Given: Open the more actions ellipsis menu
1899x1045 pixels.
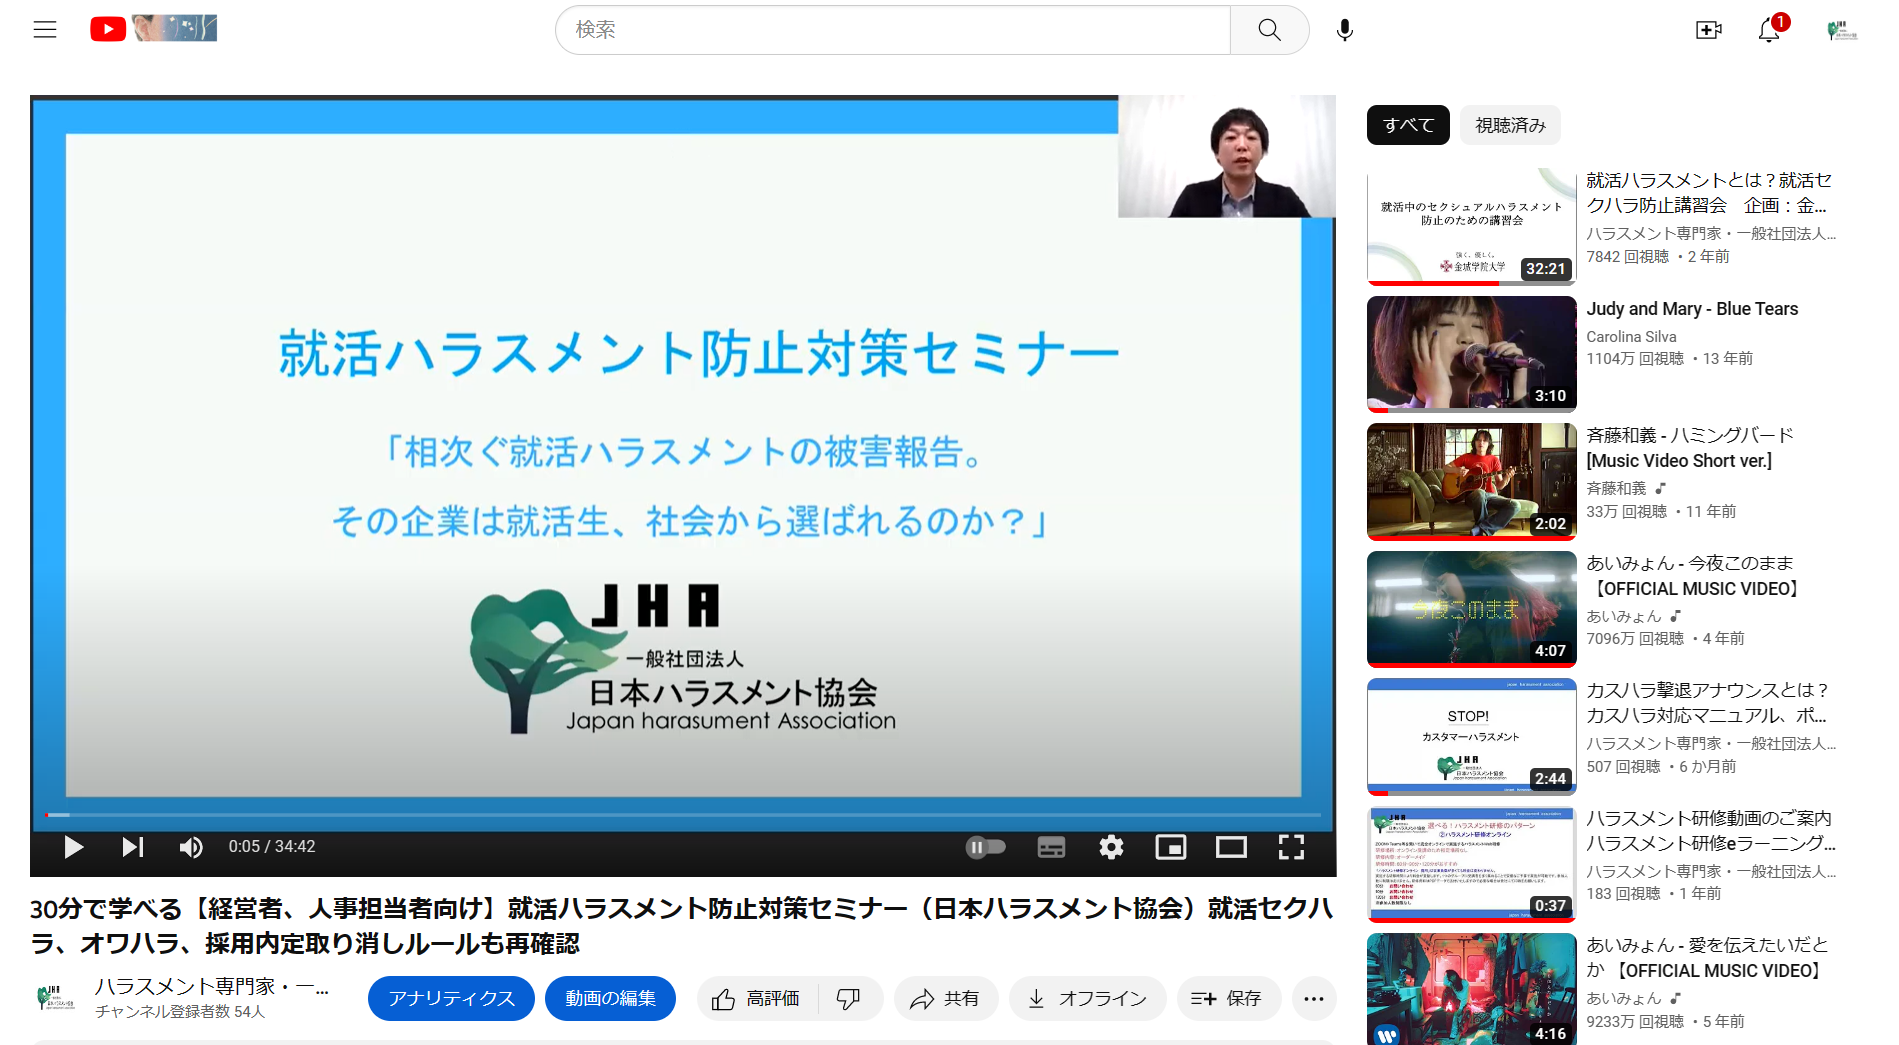Looking at the screenshot, I should point(1314,998).
